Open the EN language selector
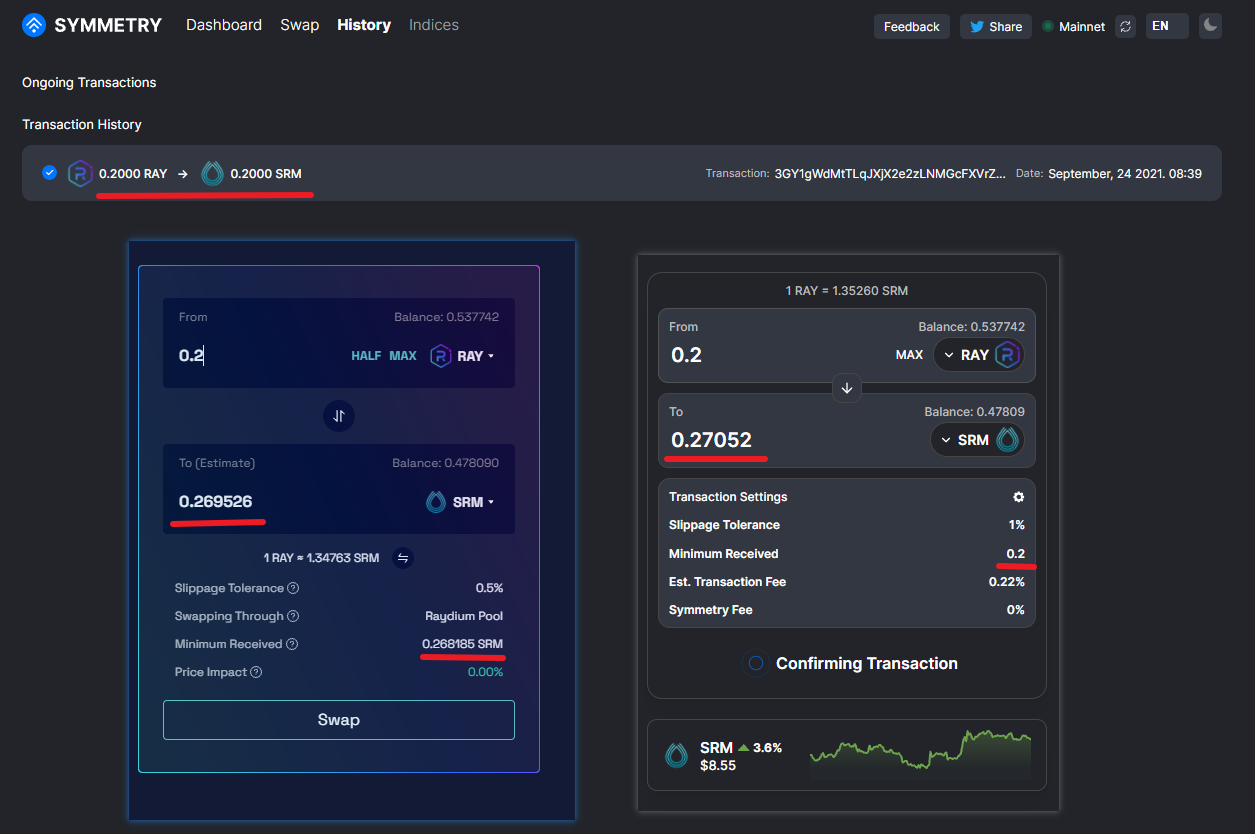The image size is (1255, 834). pyautogui.click(x=1167, y=26)
